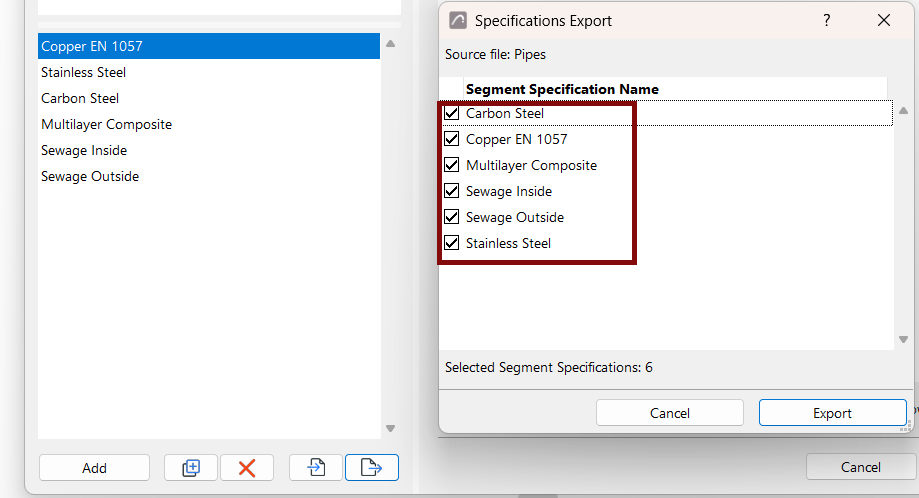Click the export specifications icon button
The height and width of the screenshot is (498, 919).
coord(372,468)
